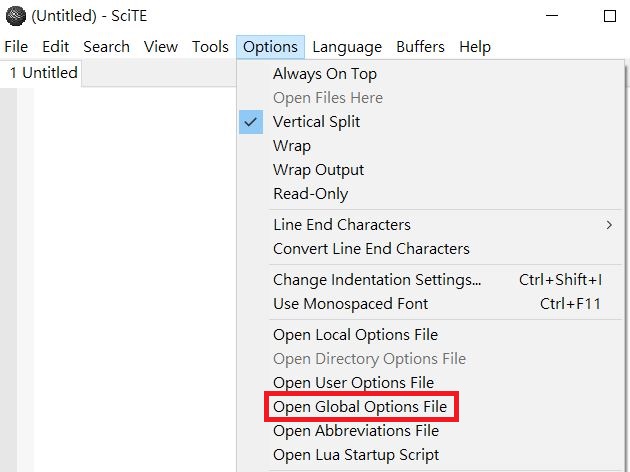Enable Always On Top option
This screenshot has height=472, width=630.
click(431, 74)
